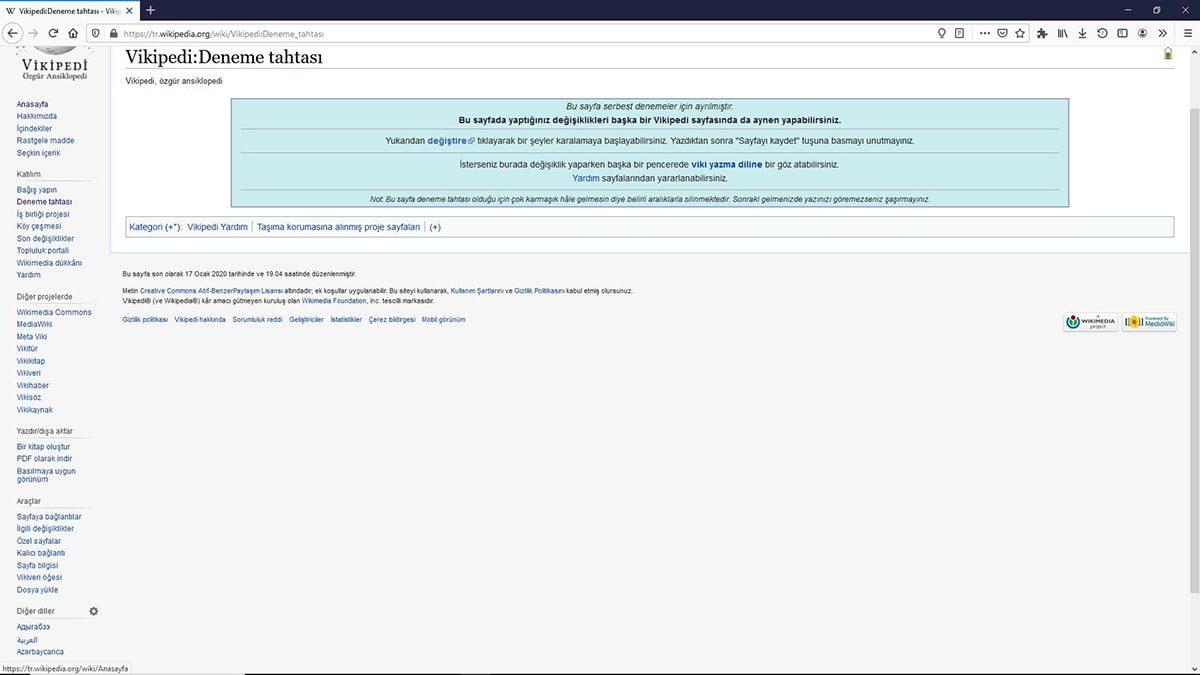Open the Firefox Account menu

click(1141, 33)
